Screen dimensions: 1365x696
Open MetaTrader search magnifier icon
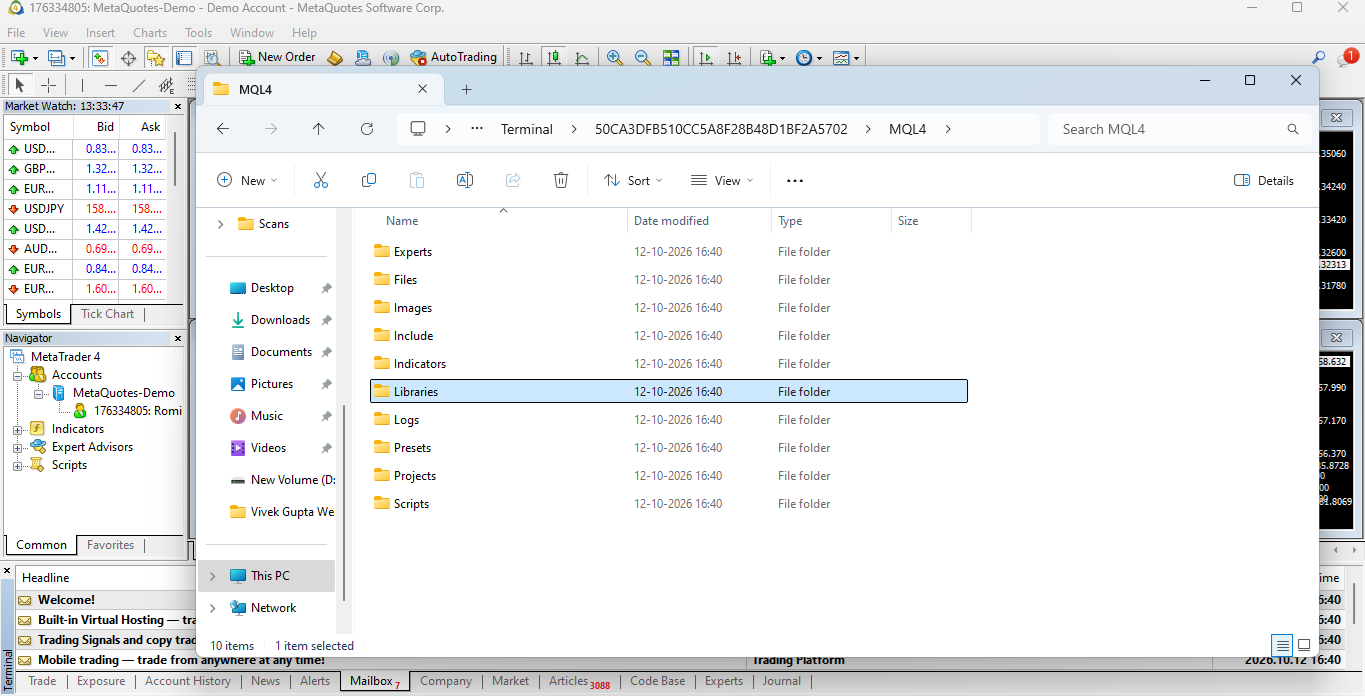(1319, 58)
